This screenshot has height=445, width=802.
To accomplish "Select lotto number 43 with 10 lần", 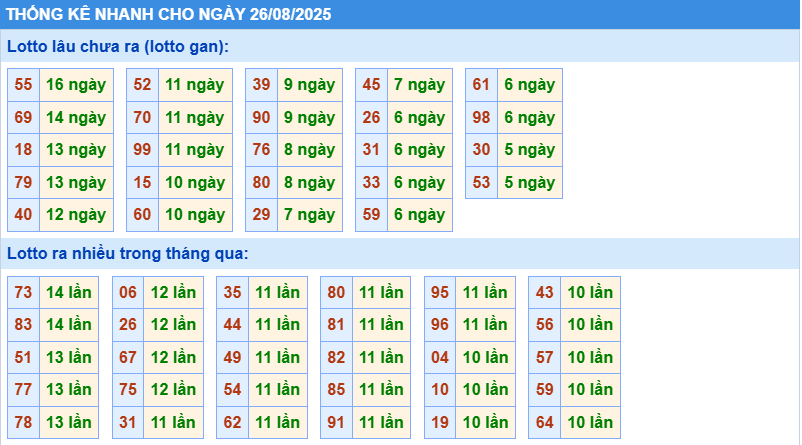I will tap(544, 293).
